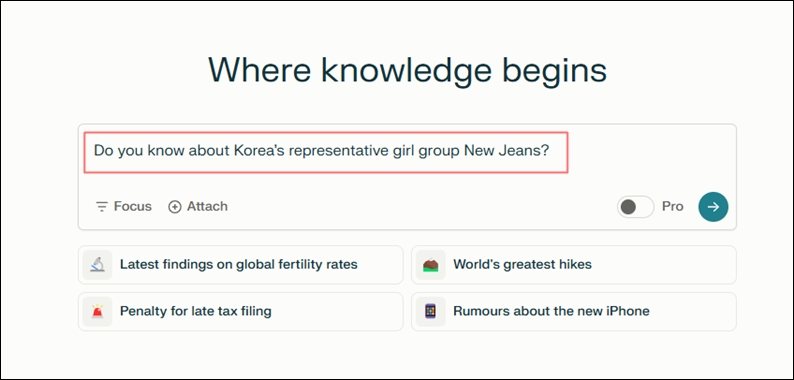Click the siren icon on tax card
Screen dimensions: 794x380
click(x=97, y=311)
